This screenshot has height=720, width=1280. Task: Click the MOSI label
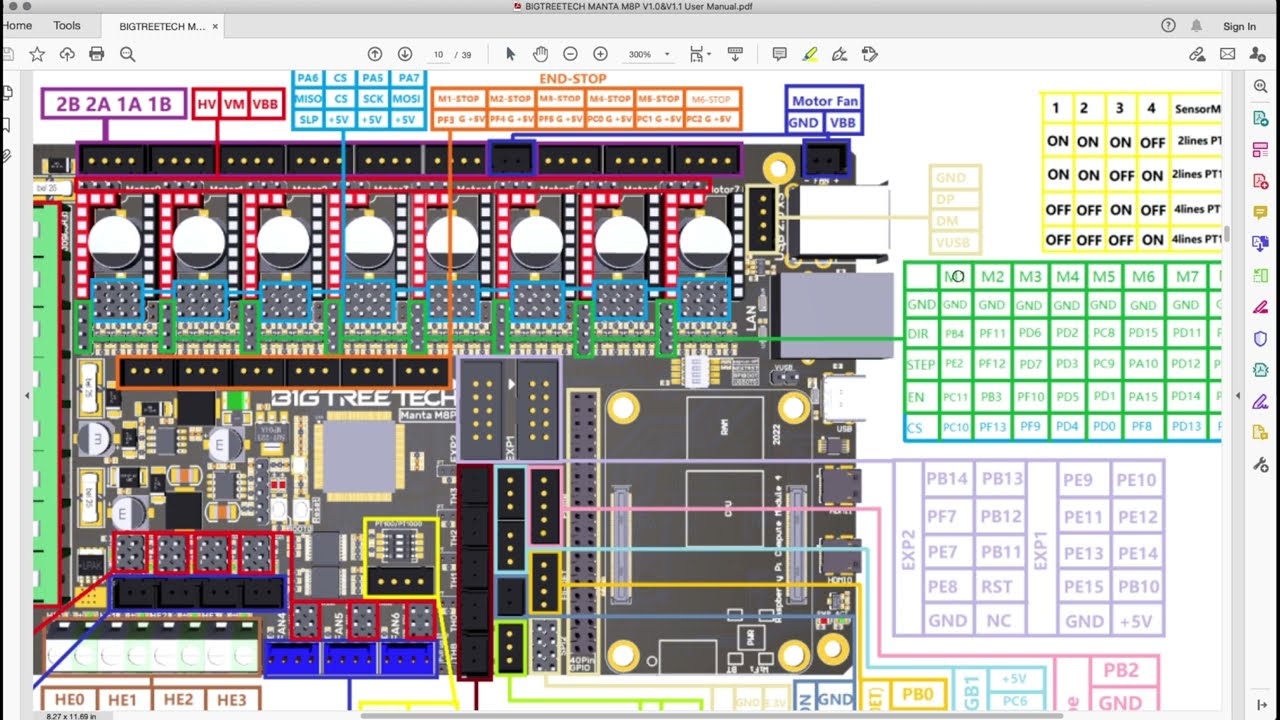coord(406,99)
